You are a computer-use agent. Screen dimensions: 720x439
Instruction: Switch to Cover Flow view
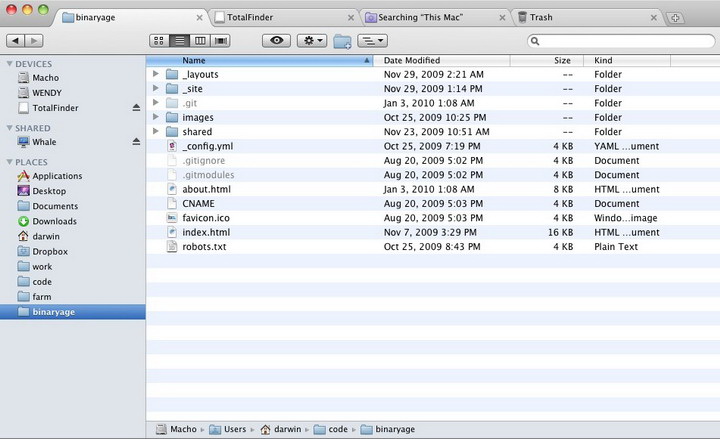(x=221, y=41)
